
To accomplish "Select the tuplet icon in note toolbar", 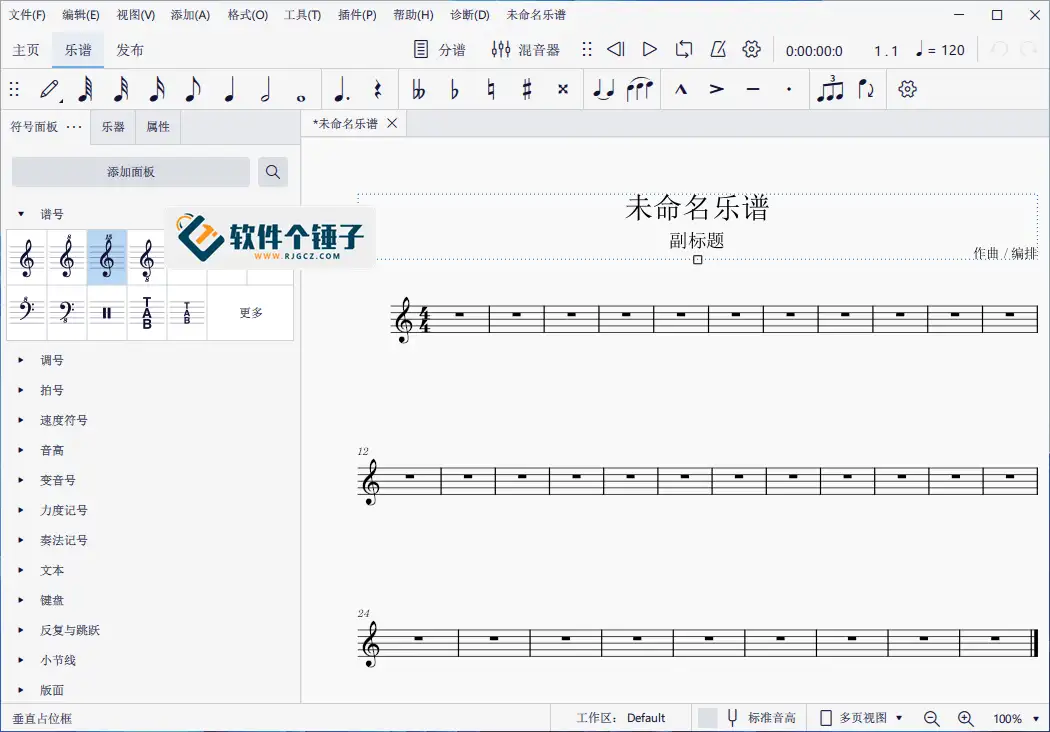I will (x=830, y=89).
